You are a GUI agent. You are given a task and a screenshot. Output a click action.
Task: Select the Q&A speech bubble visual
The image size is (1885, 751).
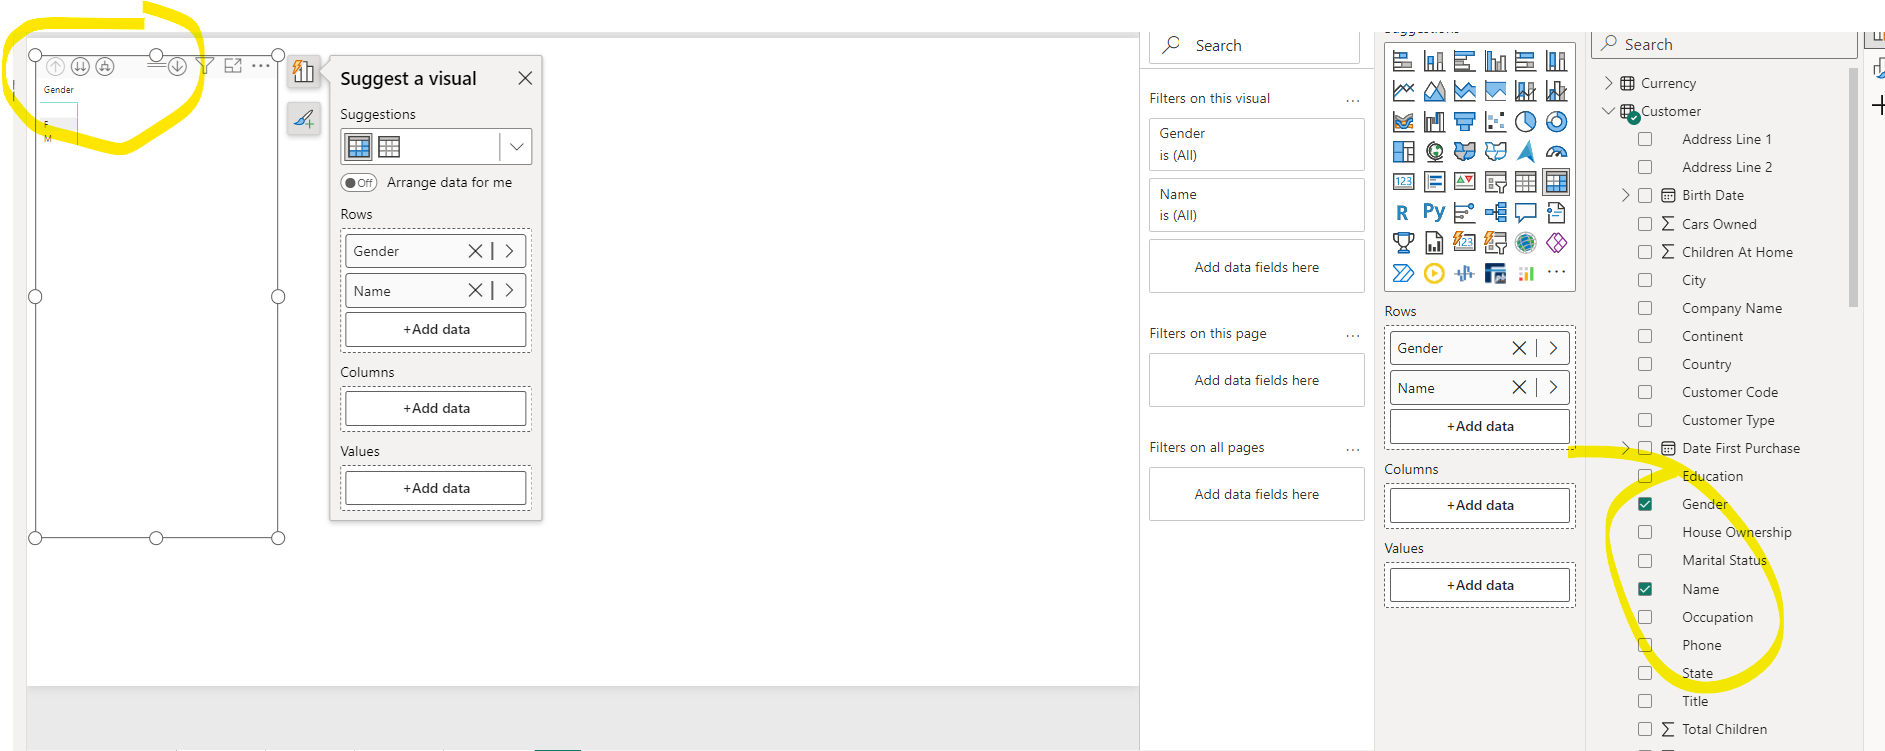(1525, 212)
